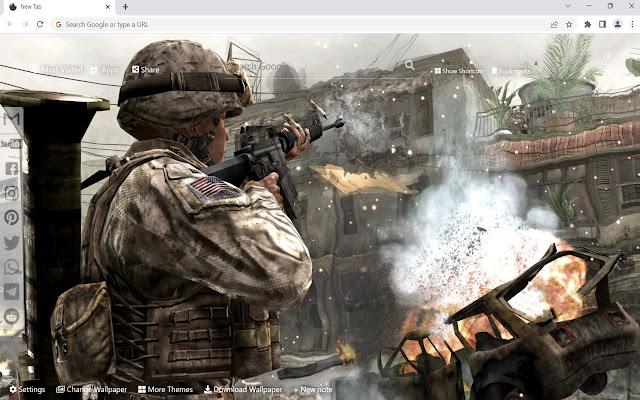Open the Chrome three-dot menu
640x400 pixels.
[x=632, y=24]
